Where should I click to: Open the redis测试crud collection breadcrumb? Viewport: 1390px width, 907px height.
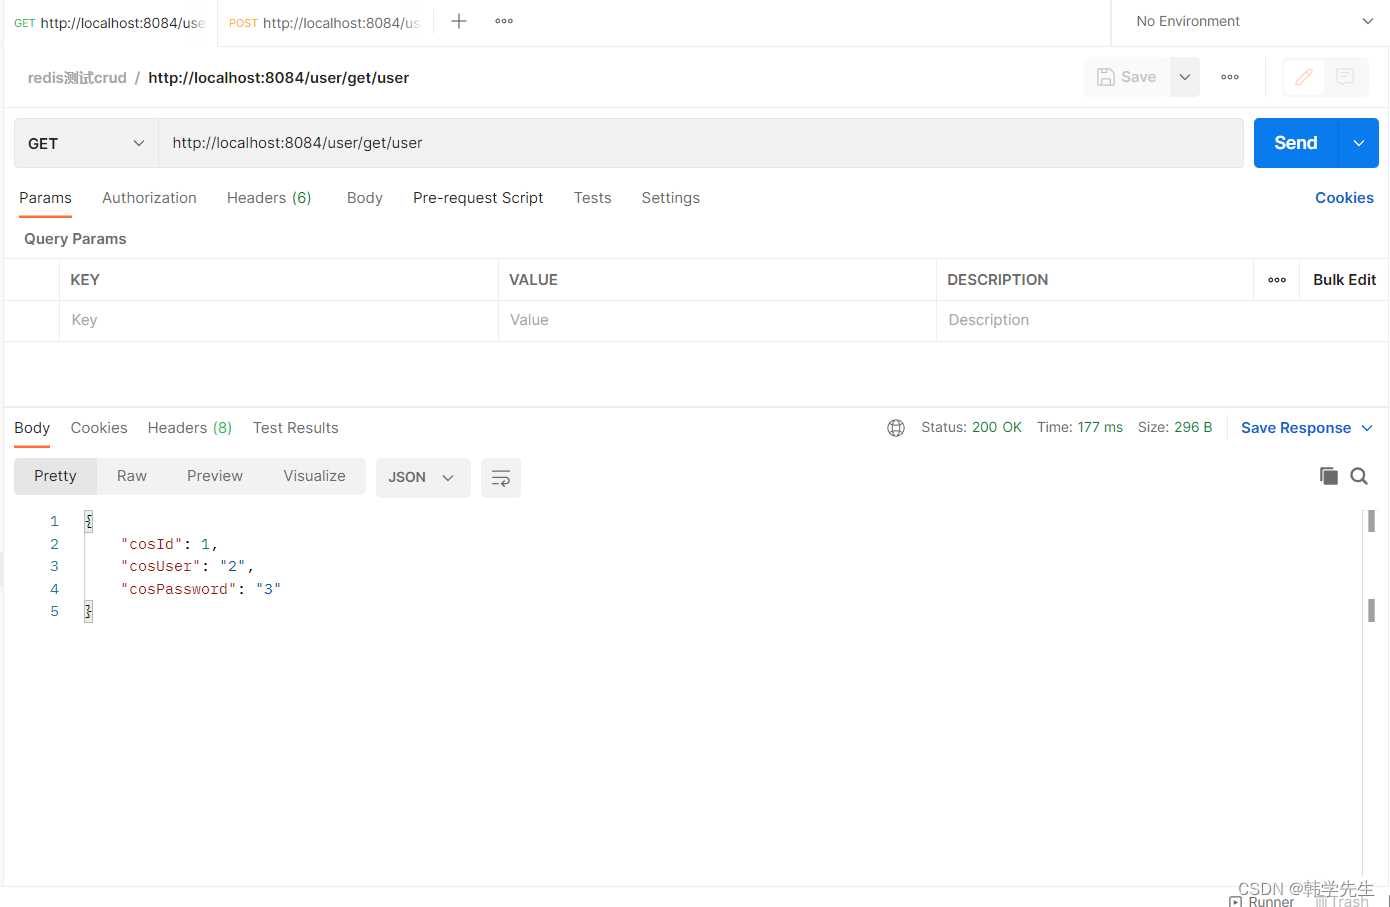pyautogui.click(x=77, y=78)
